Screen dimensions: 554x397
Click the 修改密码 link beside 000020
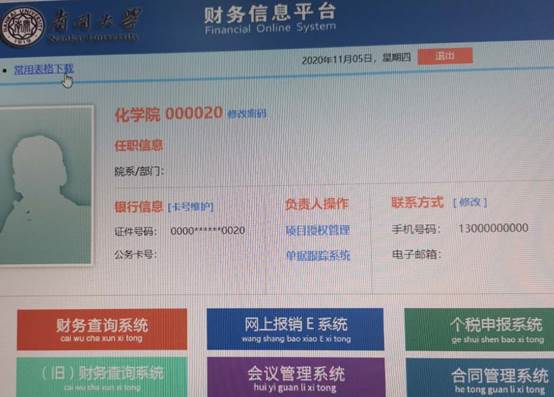point(247,114)
